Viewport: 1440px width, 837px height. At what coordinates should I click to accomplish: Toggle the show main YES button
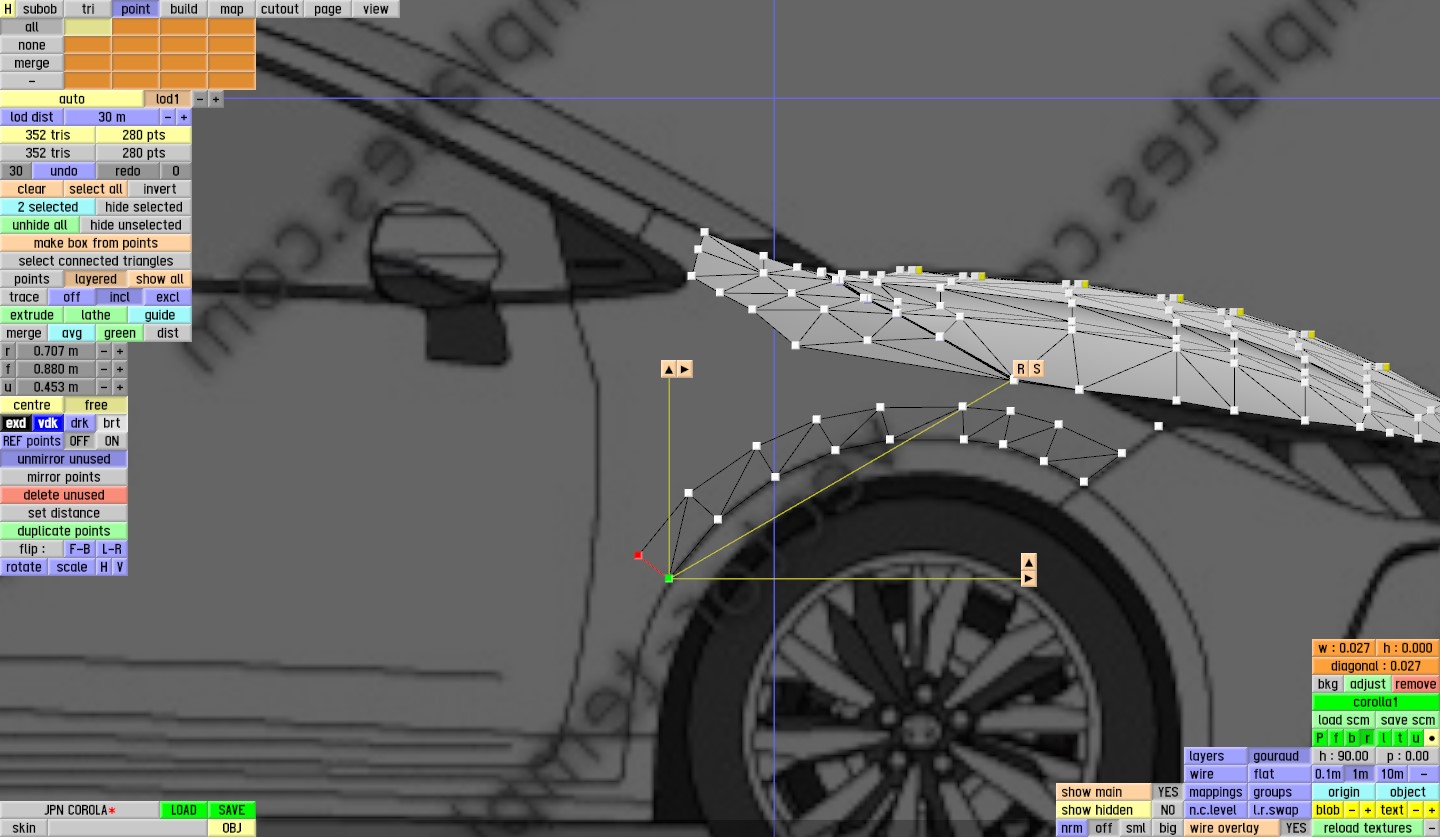(1168, 792)
